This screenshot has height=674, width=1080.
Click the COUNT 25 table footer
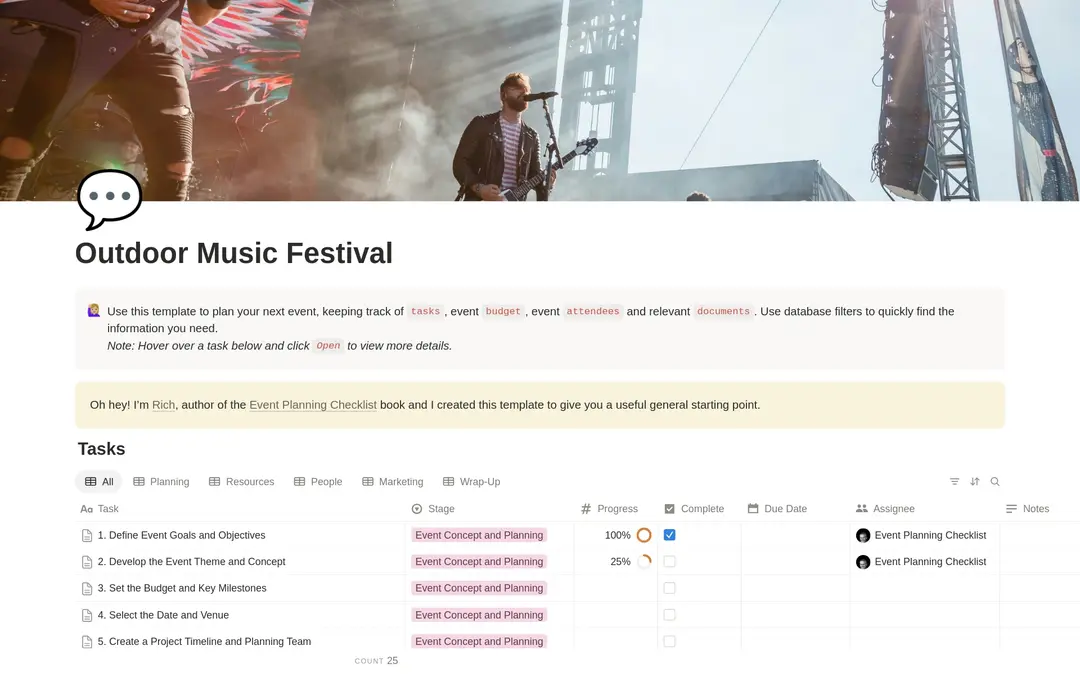(x=376, y=661)
